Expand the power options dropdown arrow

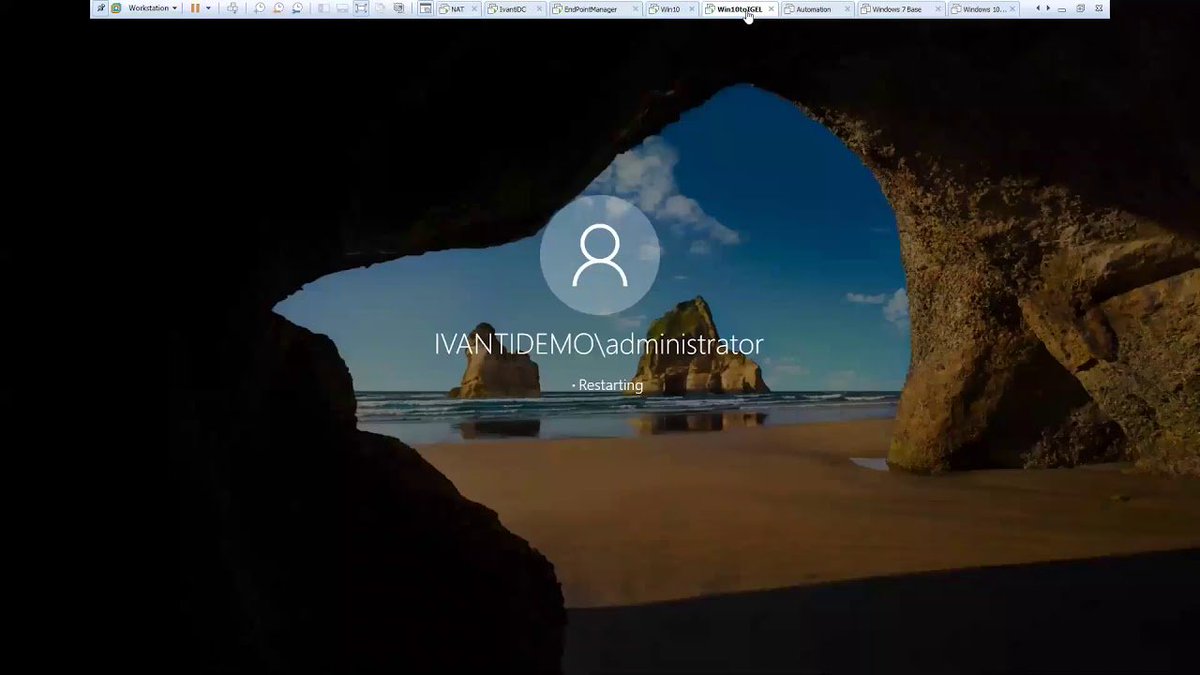[208, 8]
